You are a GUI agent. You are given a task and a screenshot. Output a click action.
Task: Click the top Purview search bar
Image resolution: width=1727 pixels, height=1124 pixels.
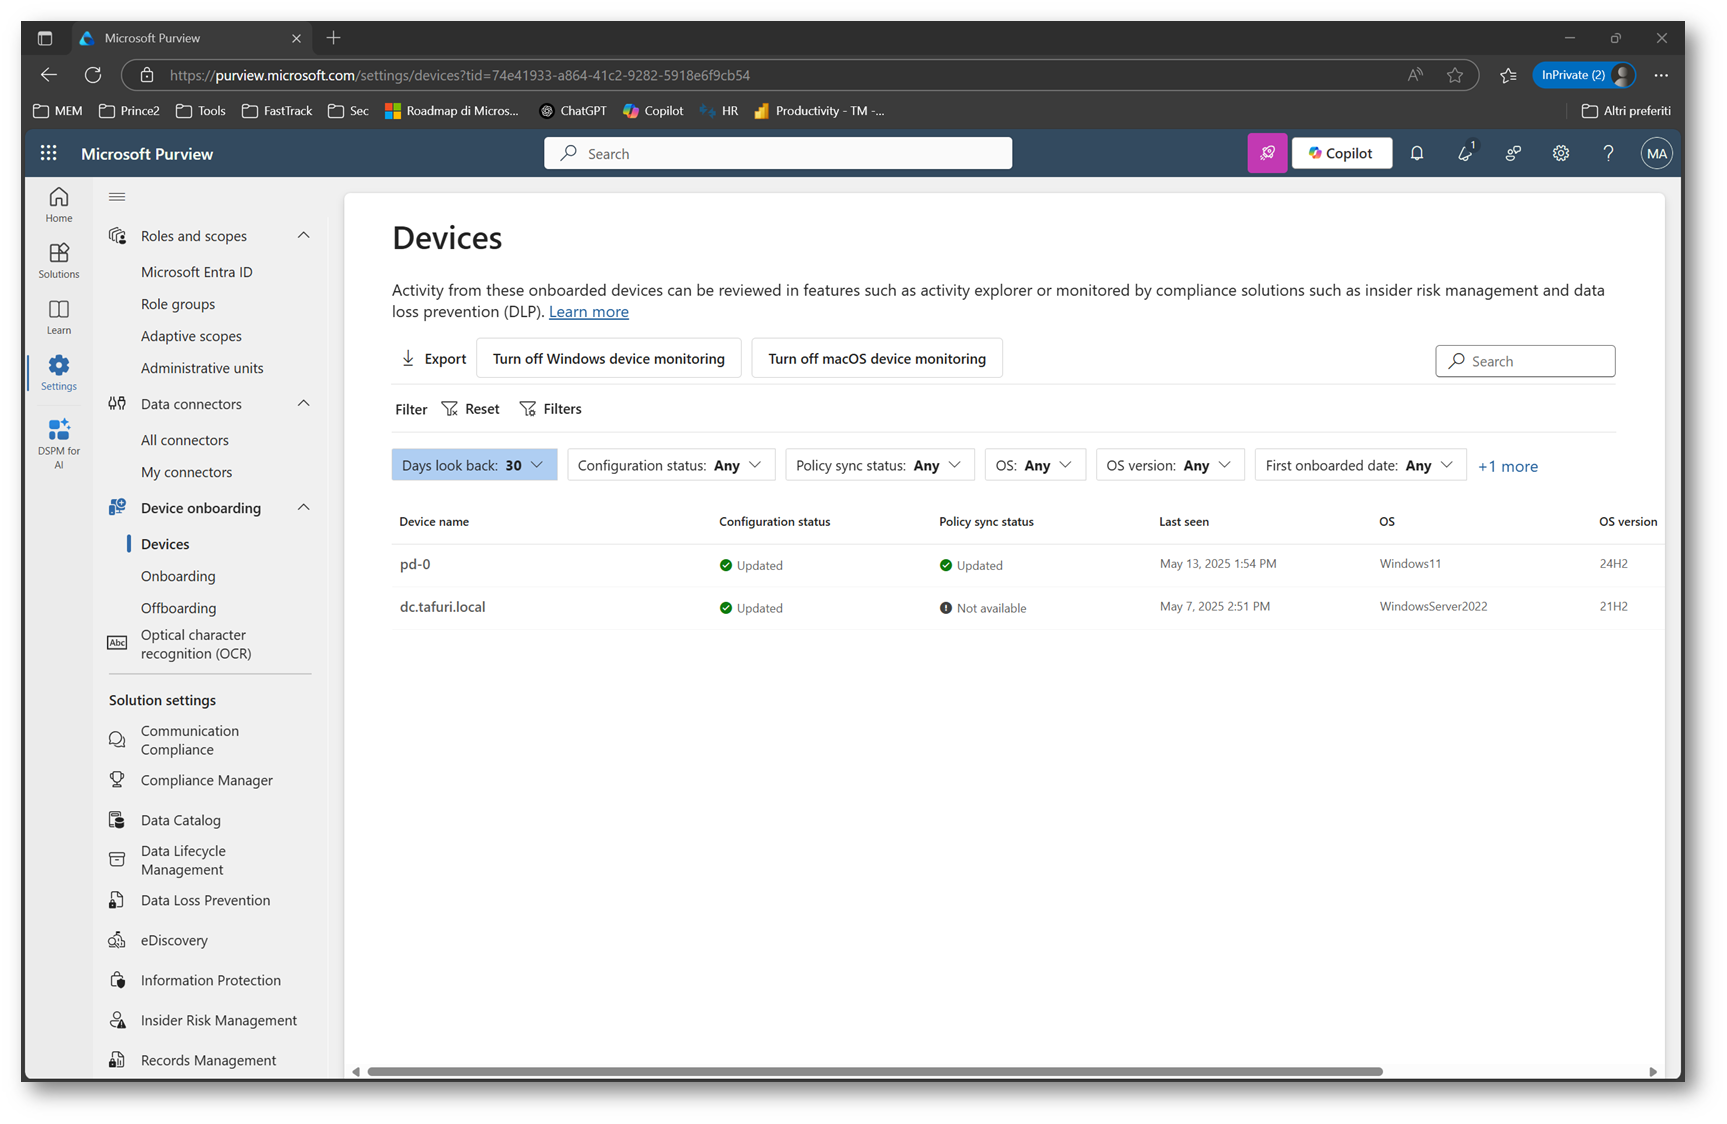pos(778,153)
